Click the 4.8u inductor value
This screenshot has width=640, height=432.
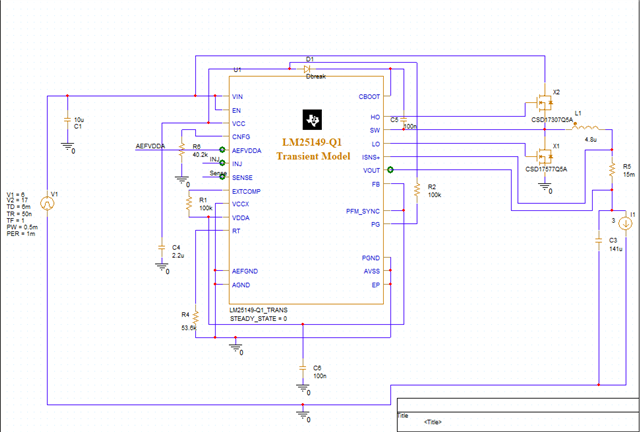[x=591, y=140]
